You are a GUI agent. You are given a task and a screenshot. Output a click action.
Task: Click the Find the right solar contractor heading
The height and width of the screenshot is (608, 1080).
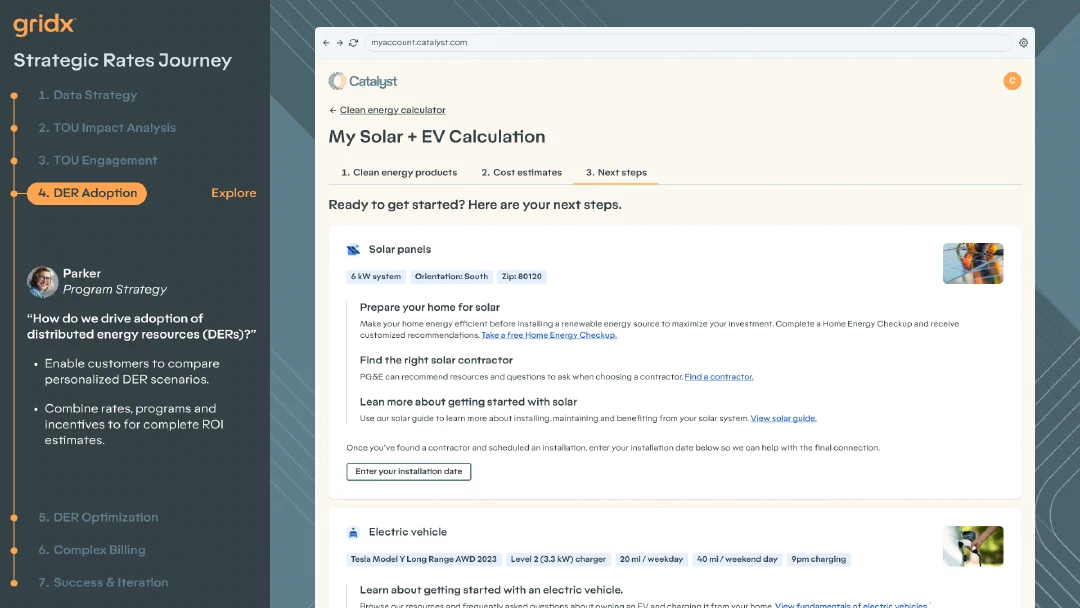(x=436, y=360)
